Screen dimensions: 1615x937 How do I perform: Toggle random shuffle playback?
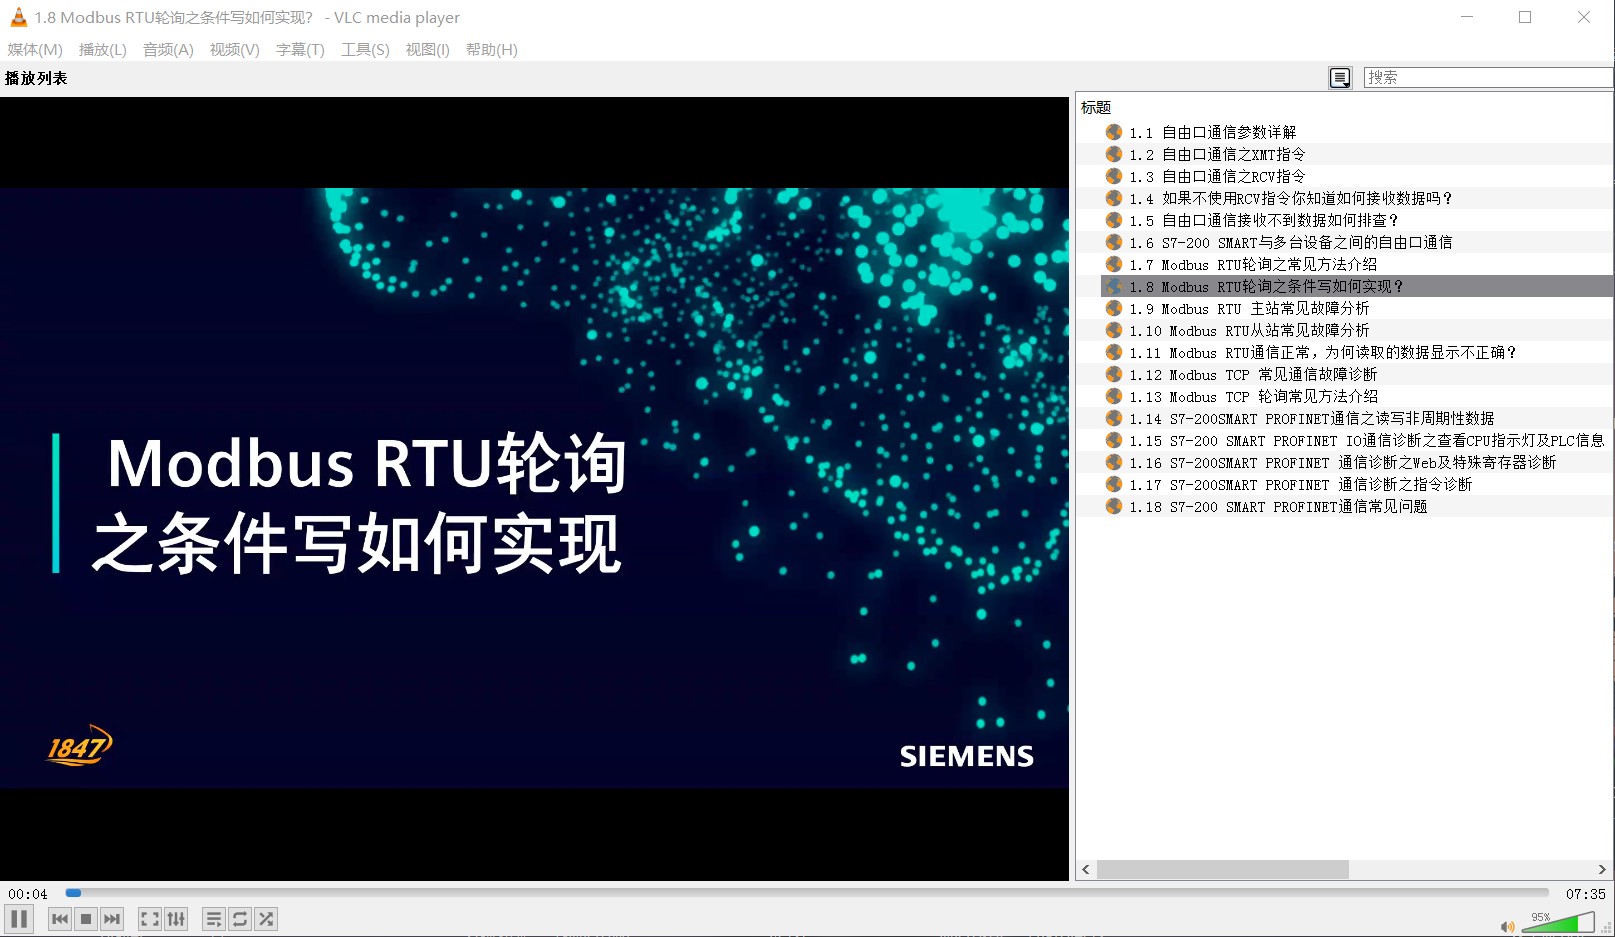266,919
